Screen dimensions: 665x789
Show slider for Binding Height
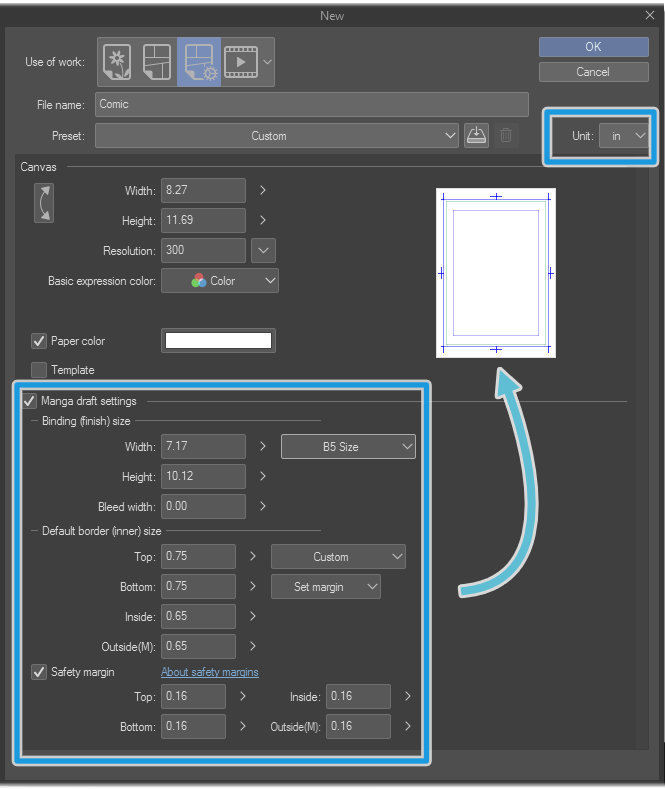[x=263, y=477]
